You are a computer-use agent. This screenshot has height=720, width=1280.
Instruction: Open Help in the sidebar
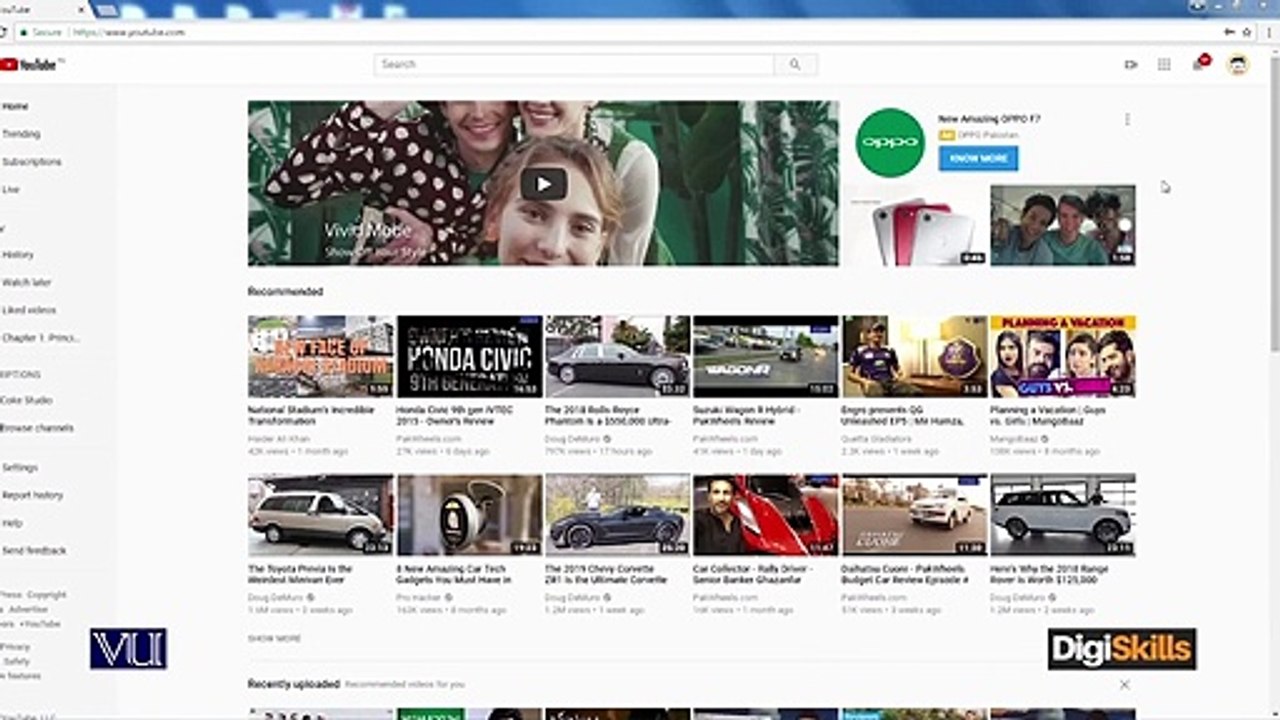click(12, 523)
